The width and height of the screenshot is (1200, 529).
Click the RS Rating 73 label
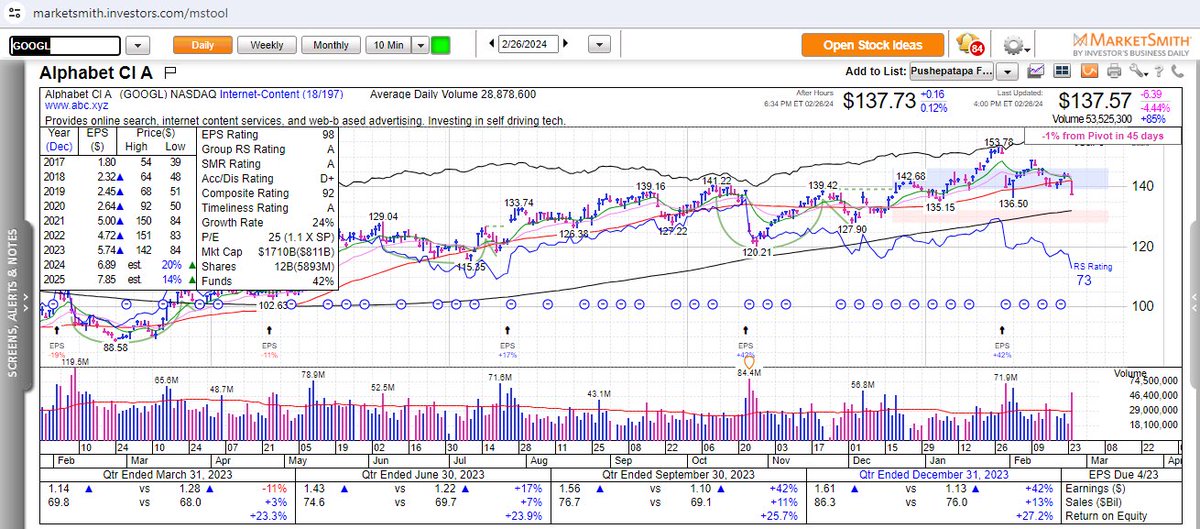coord(1091,275)
